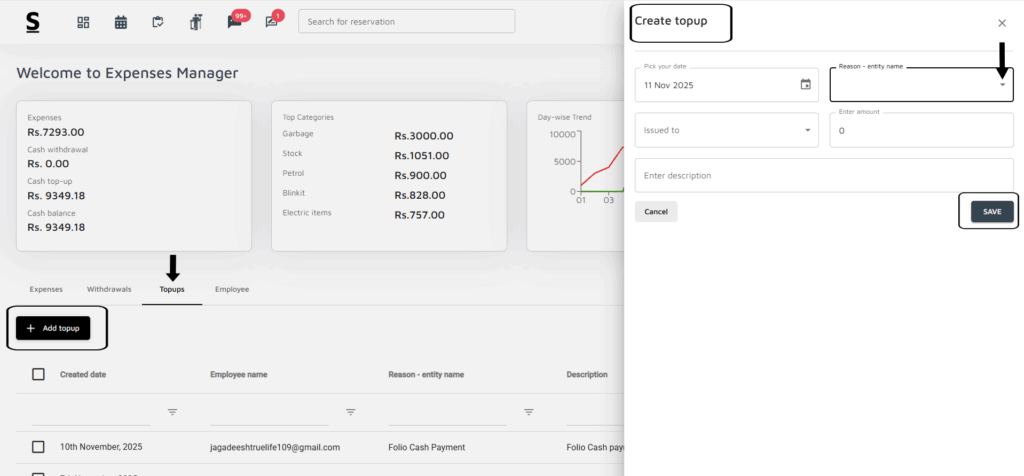Switch to the Withdrawals tab
This screenshot has width=1024, height=476.
point(109,289)
